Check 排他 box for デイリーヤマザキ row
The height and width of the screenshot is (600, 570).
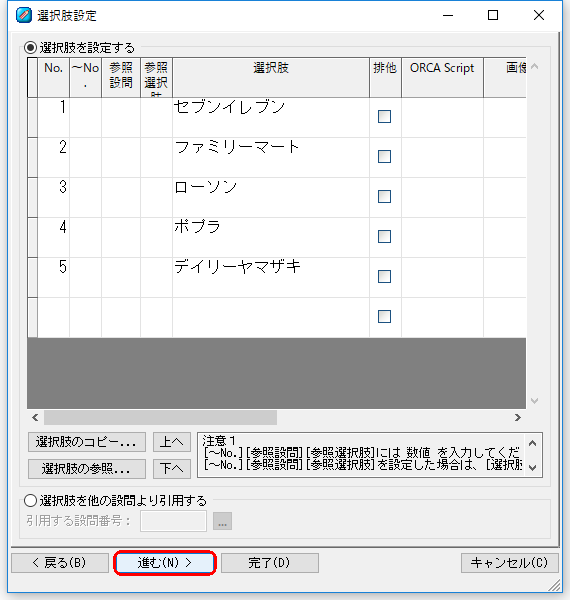[x=384, y=276]
